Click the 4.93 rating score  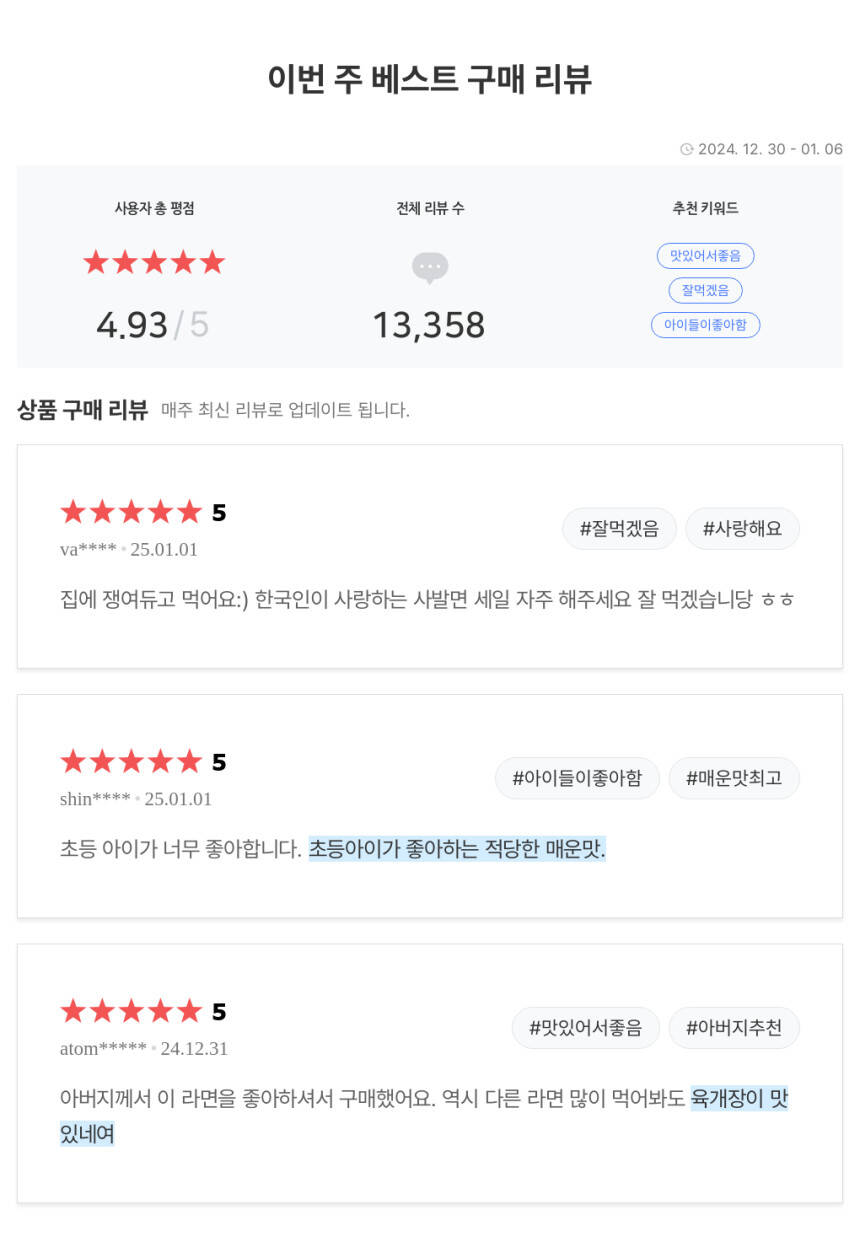pyautogui.click(x=132, y=325)
